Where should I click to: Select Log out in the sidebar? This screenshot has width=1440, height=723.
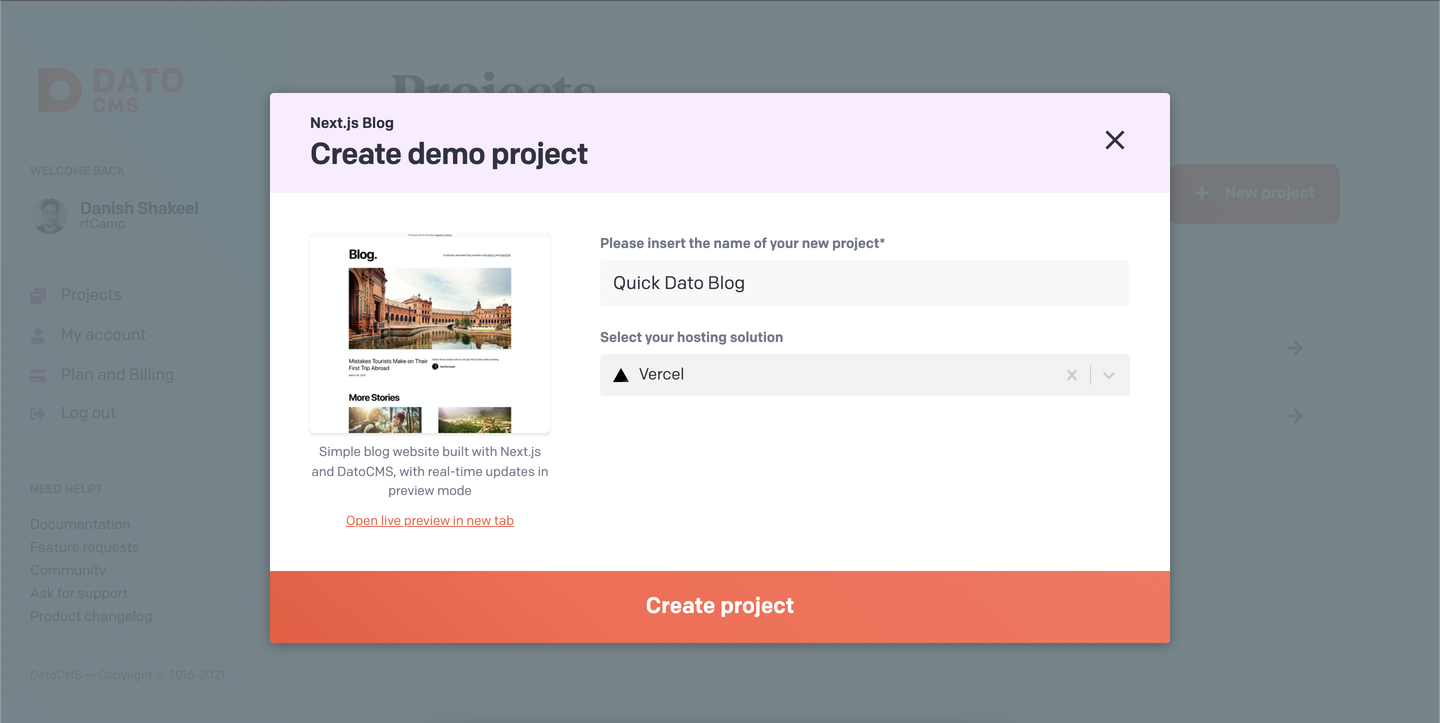88,413
